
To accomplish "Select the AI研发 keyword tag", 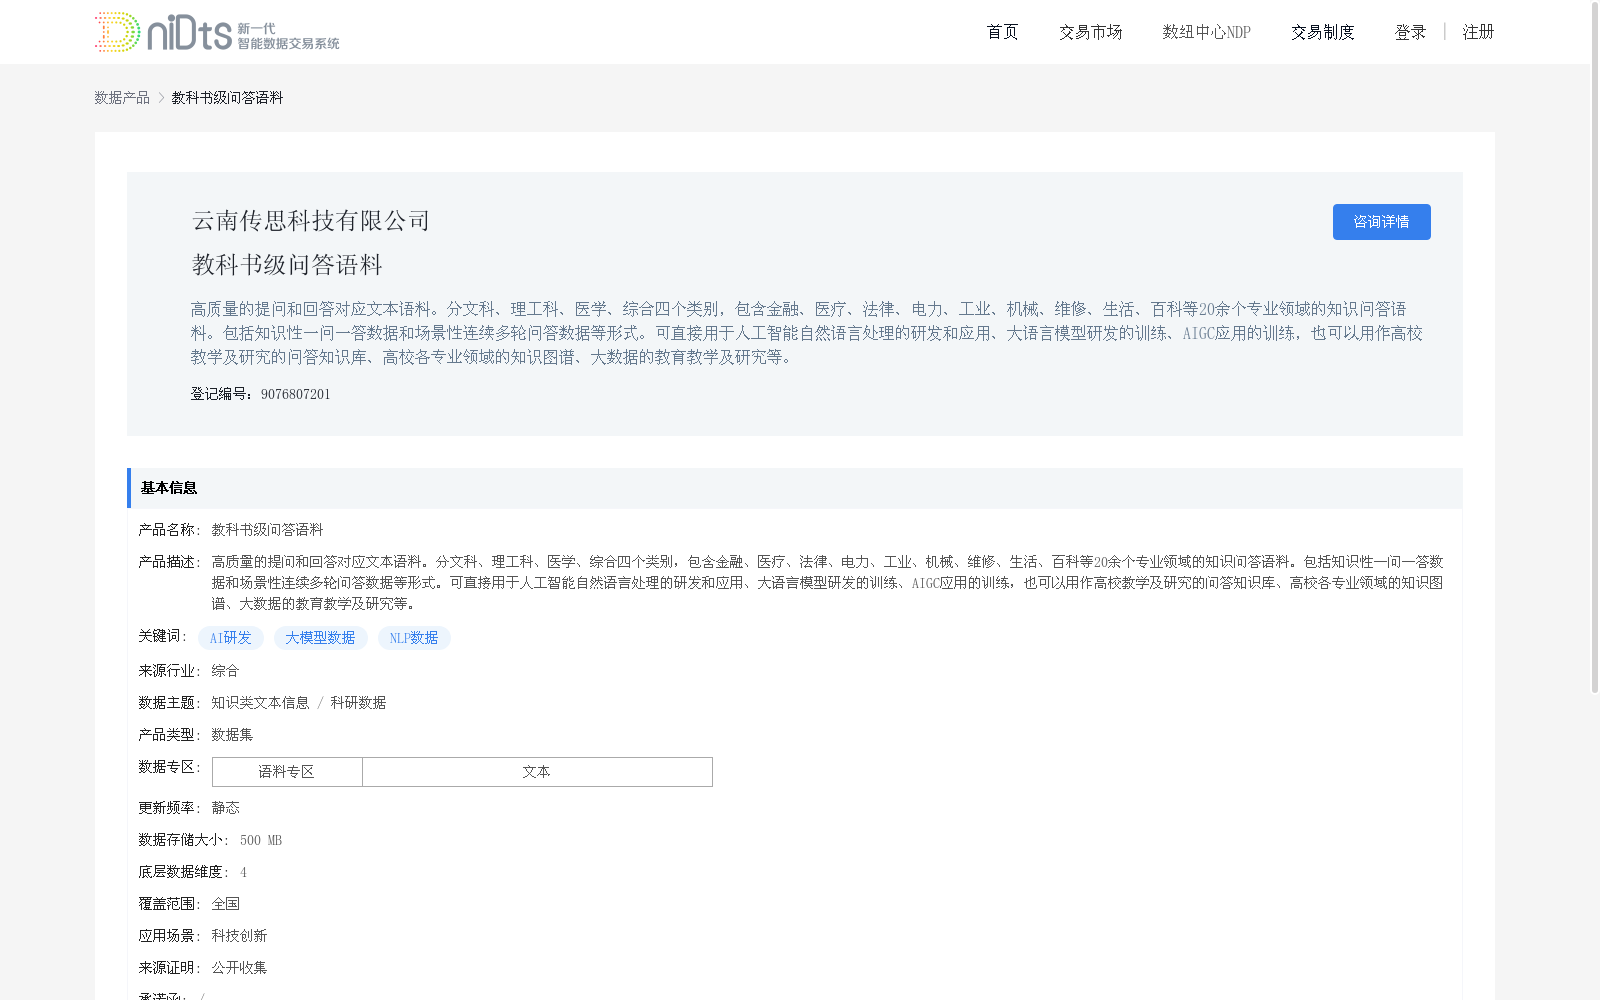I will [x=231, y=638].
